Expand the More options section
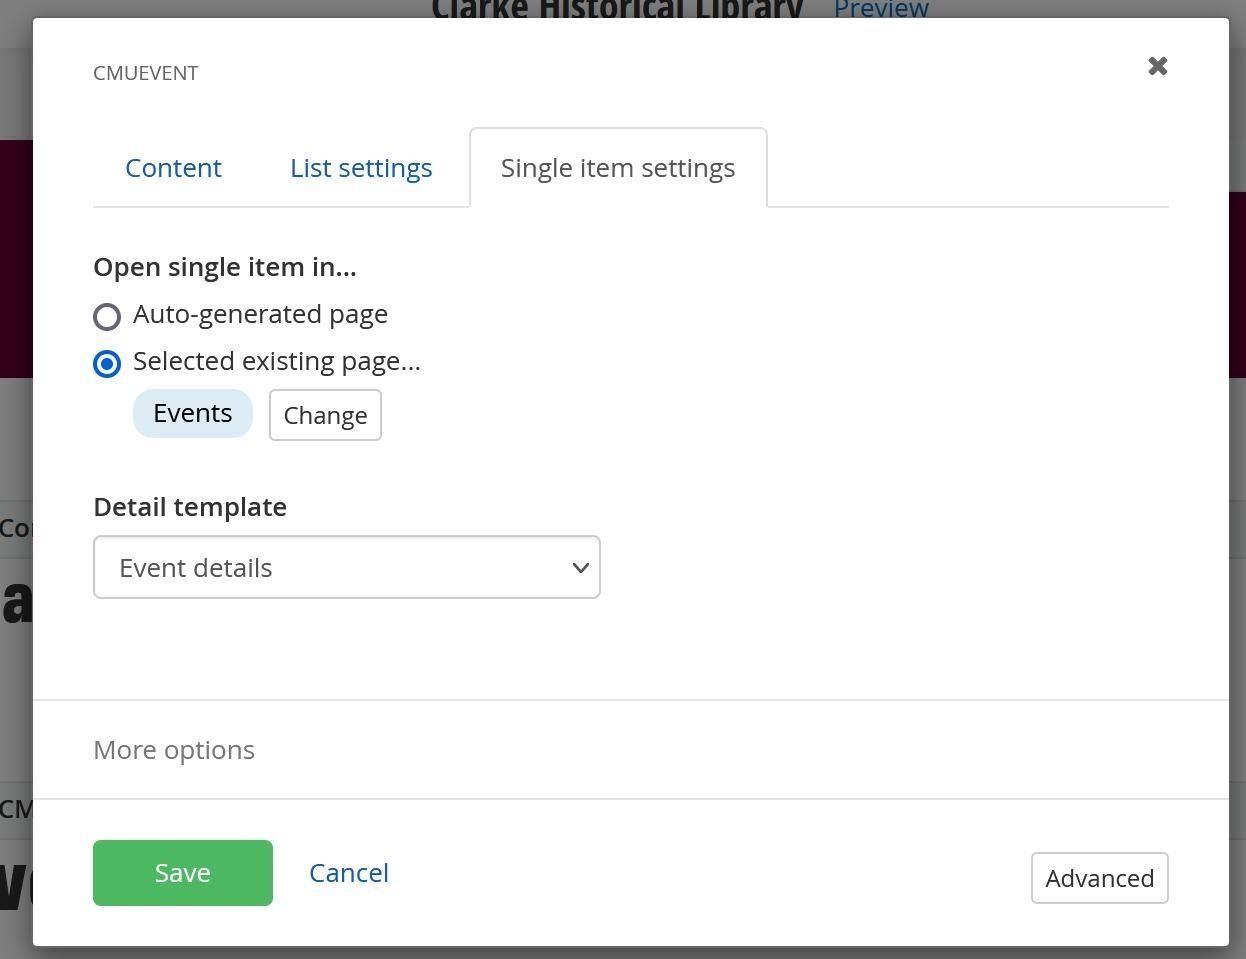1246x959 pixels. (x=174, y=750)
